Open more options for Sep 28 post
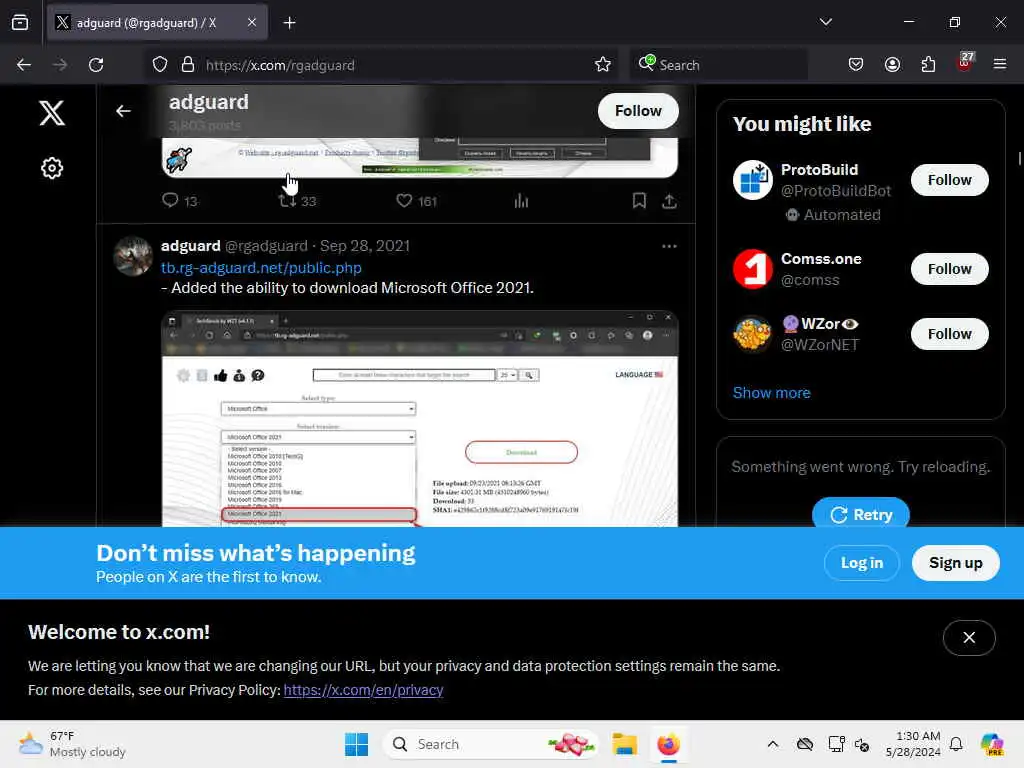1024x768 pixels. click(669, 246)
